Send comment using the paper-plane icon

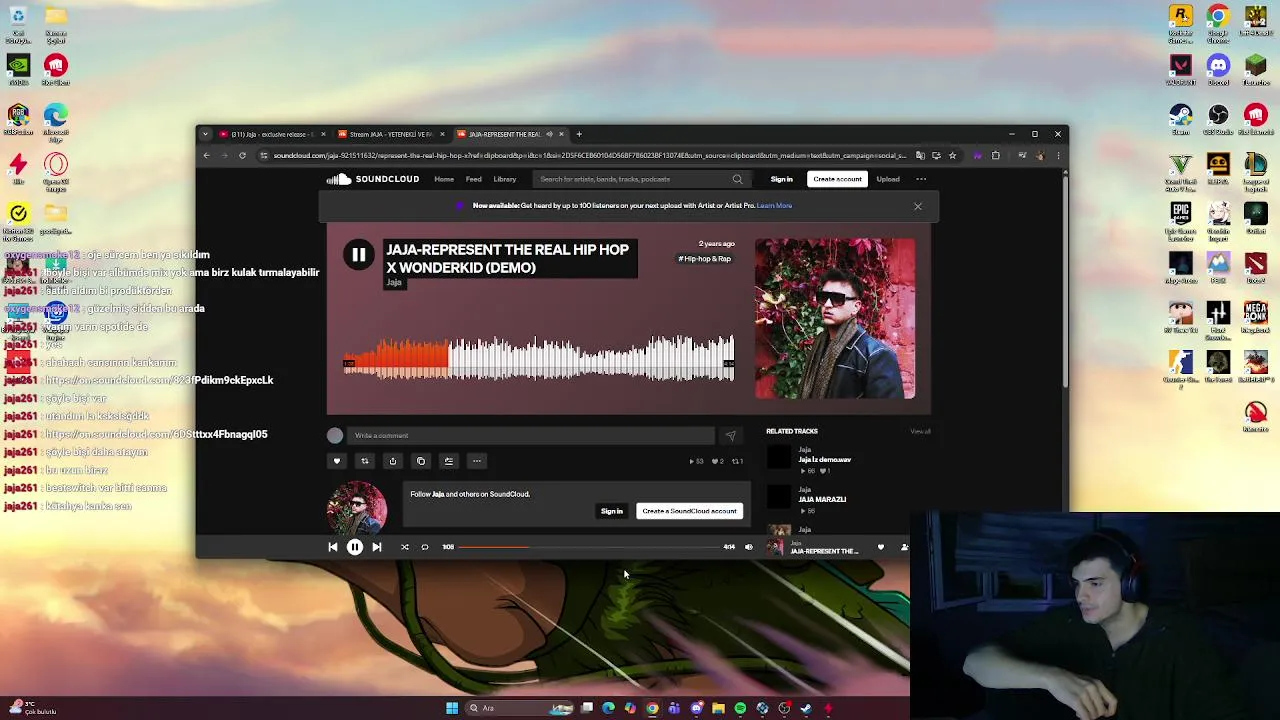coord(730,436)
